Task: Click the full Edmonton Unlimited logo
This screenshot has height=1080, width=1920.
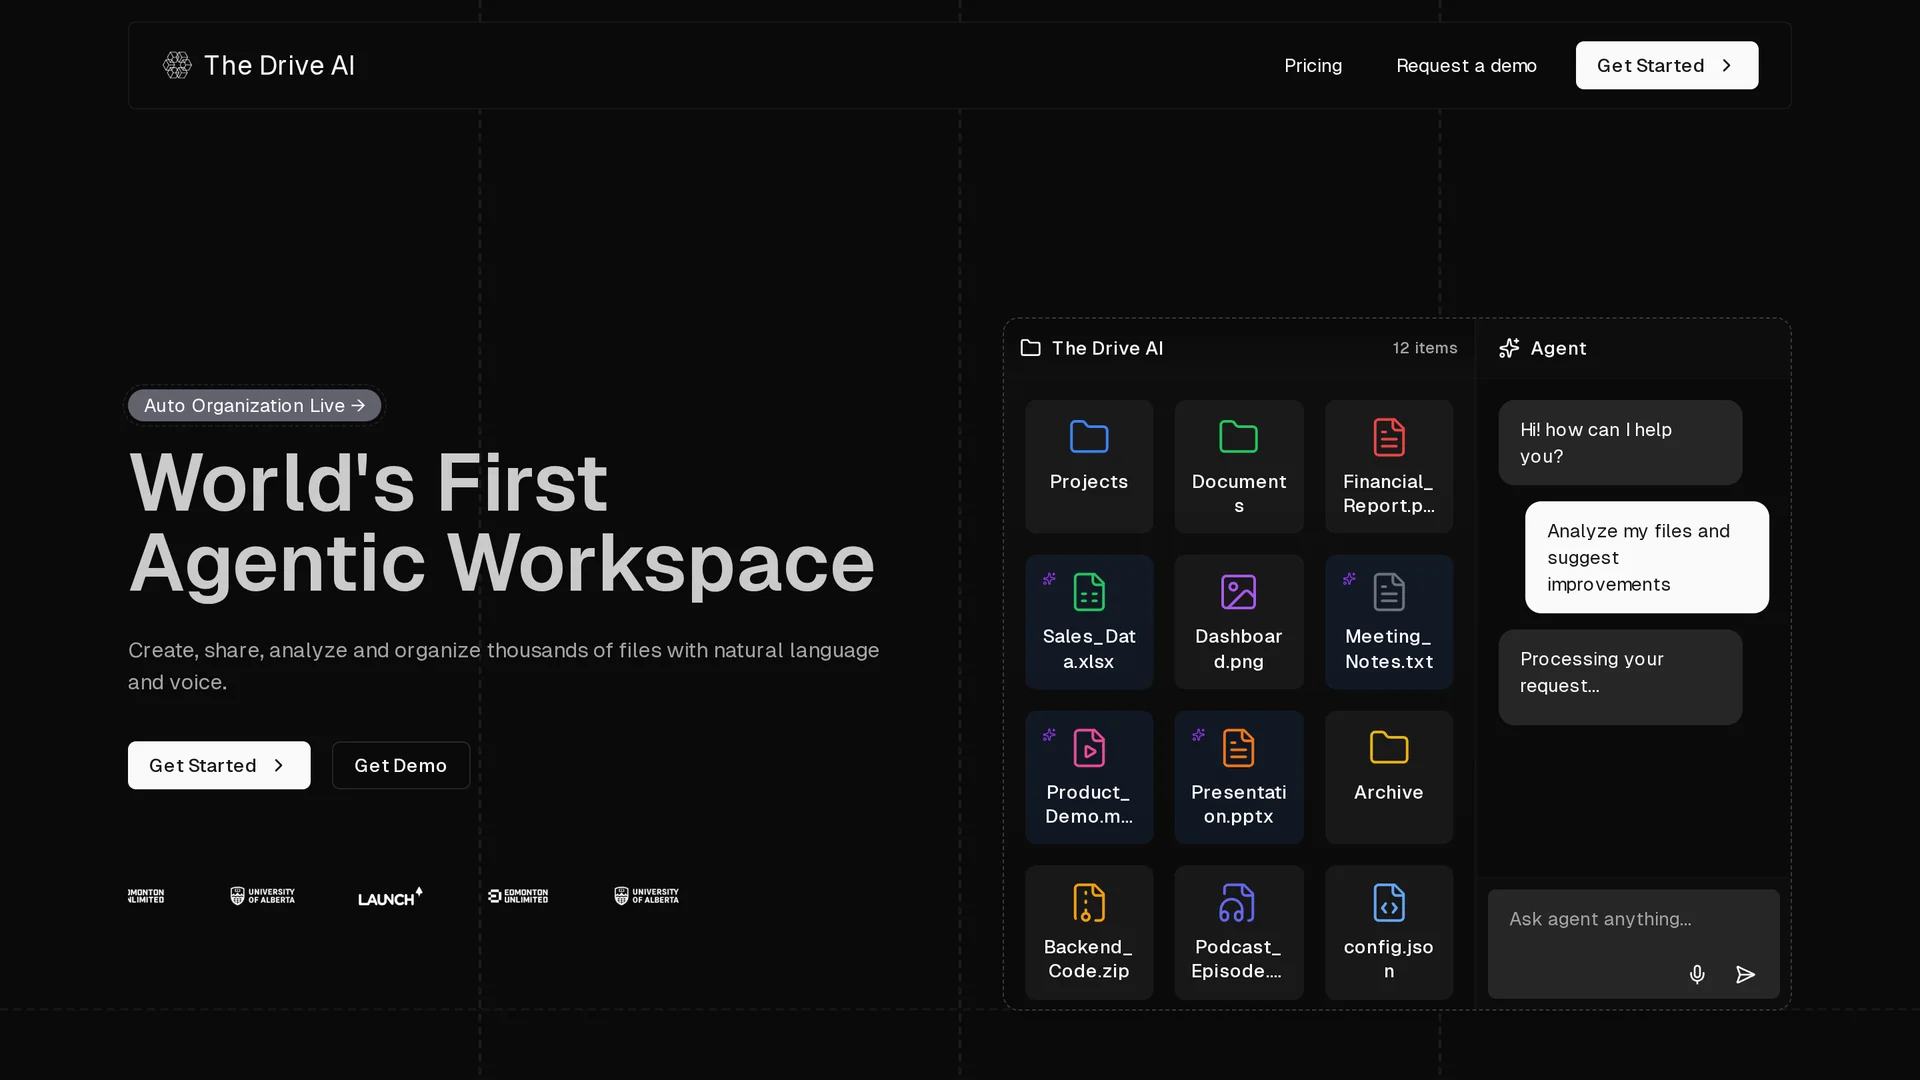Action: [x=518, y=896]
